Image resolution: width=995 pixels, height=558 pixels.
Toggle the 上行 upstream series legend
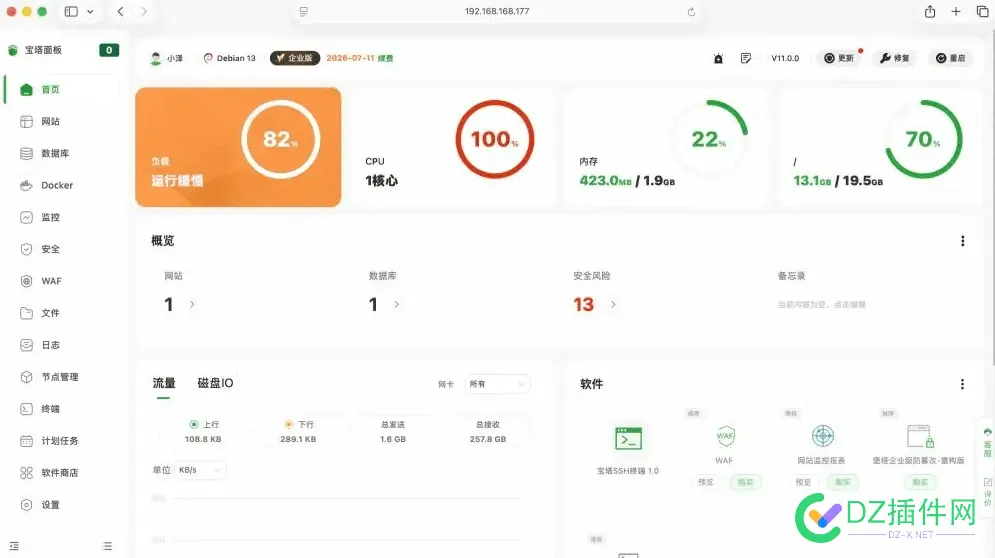(x=203, y=424)
